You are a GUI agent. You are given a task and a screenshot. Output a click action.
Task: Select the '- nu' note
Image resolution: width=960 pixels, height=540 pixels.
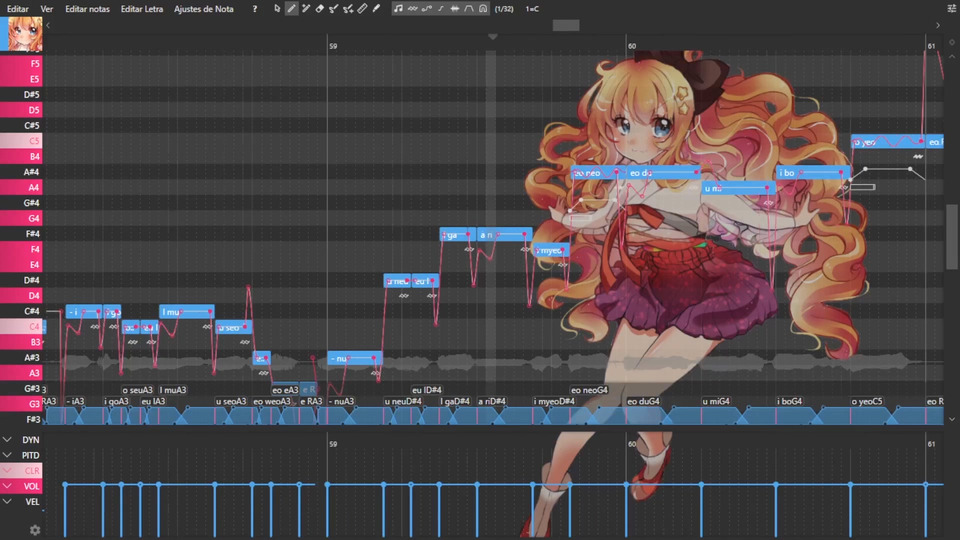[354, 358]
